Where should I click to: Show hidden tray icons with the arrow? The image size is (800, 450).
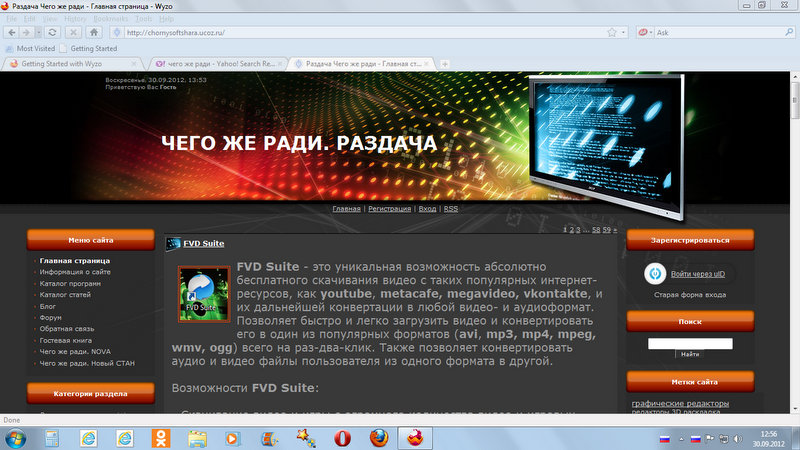point(681,439)
